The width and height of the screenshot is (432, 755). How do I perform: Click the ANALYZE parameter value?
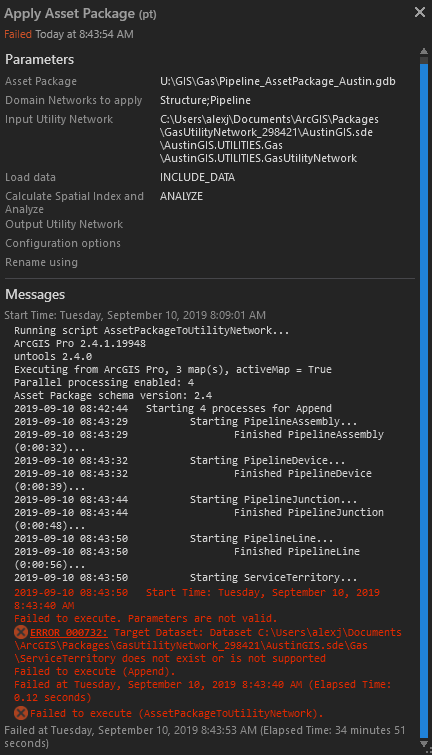coord(182,196)
